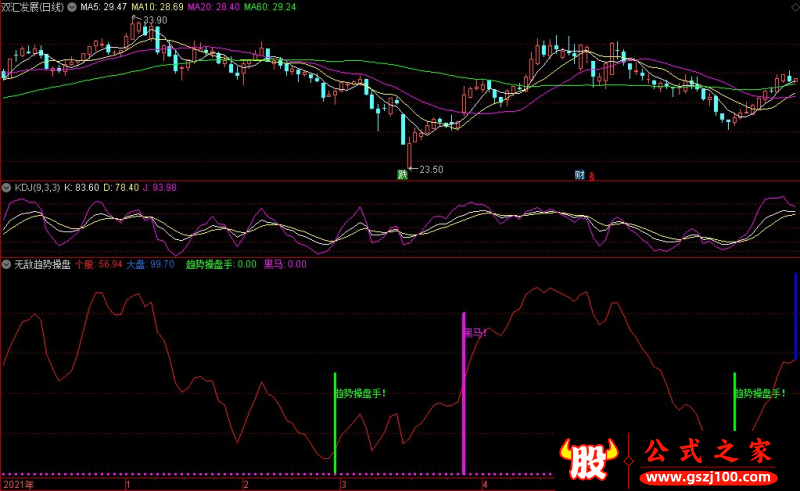The height and width of the screenshot is (491, 800).
Task: Open the www.gszj100.com link
Action: pos(709,478)
